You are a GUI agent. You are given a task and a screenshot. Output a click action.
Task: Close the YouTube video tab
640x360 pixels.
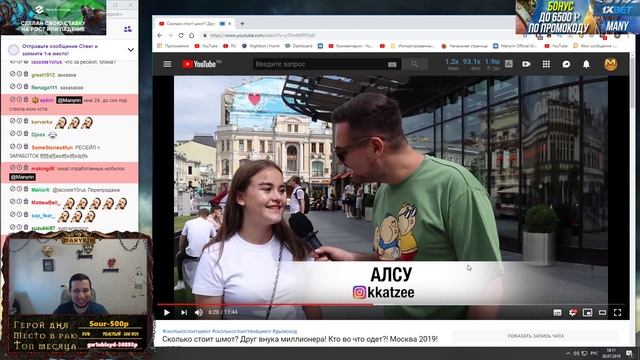(x=229, y=24)
